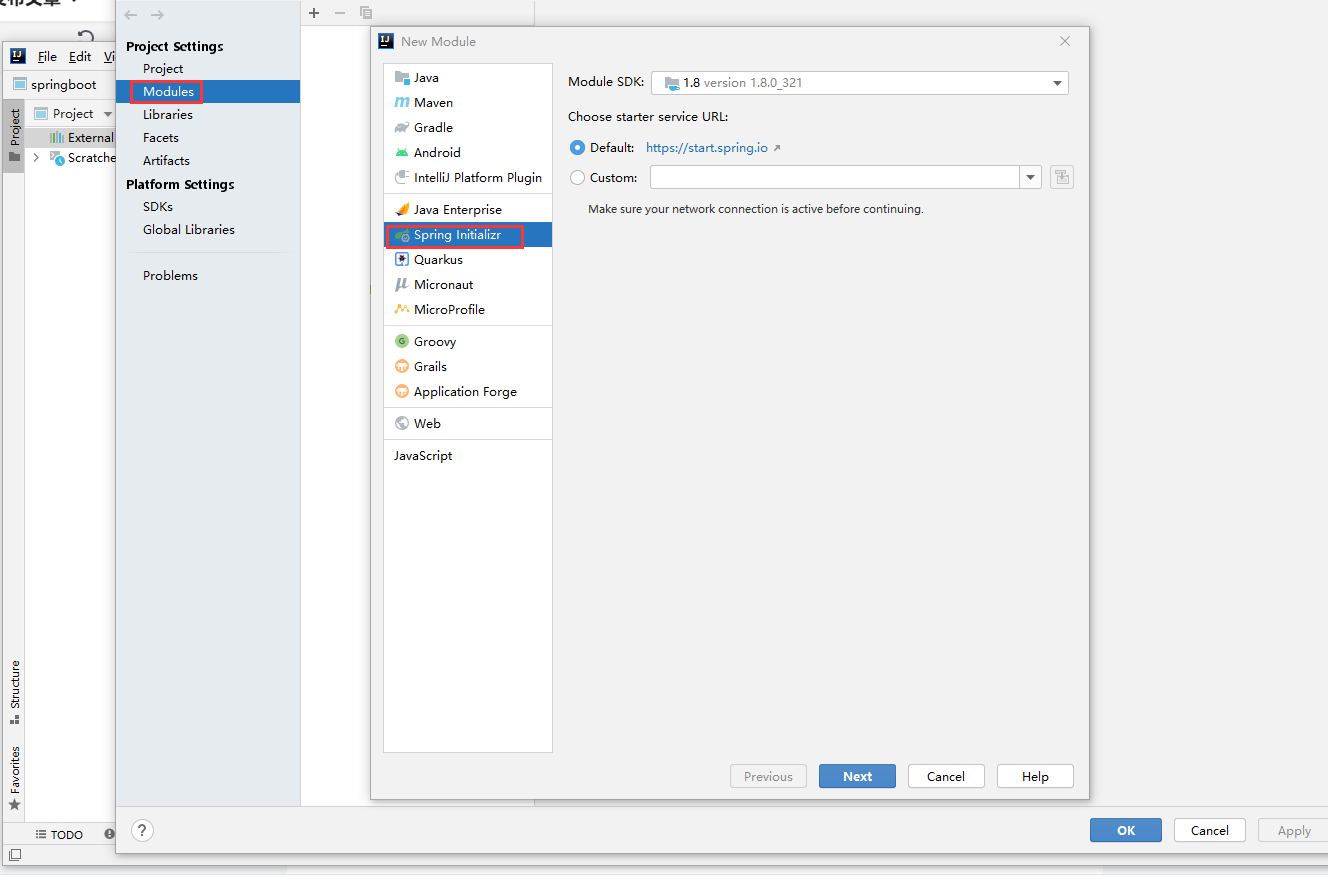Select the Micronaut module type
Viewport: 1328px width, 884px height.
tap(467, 285)
